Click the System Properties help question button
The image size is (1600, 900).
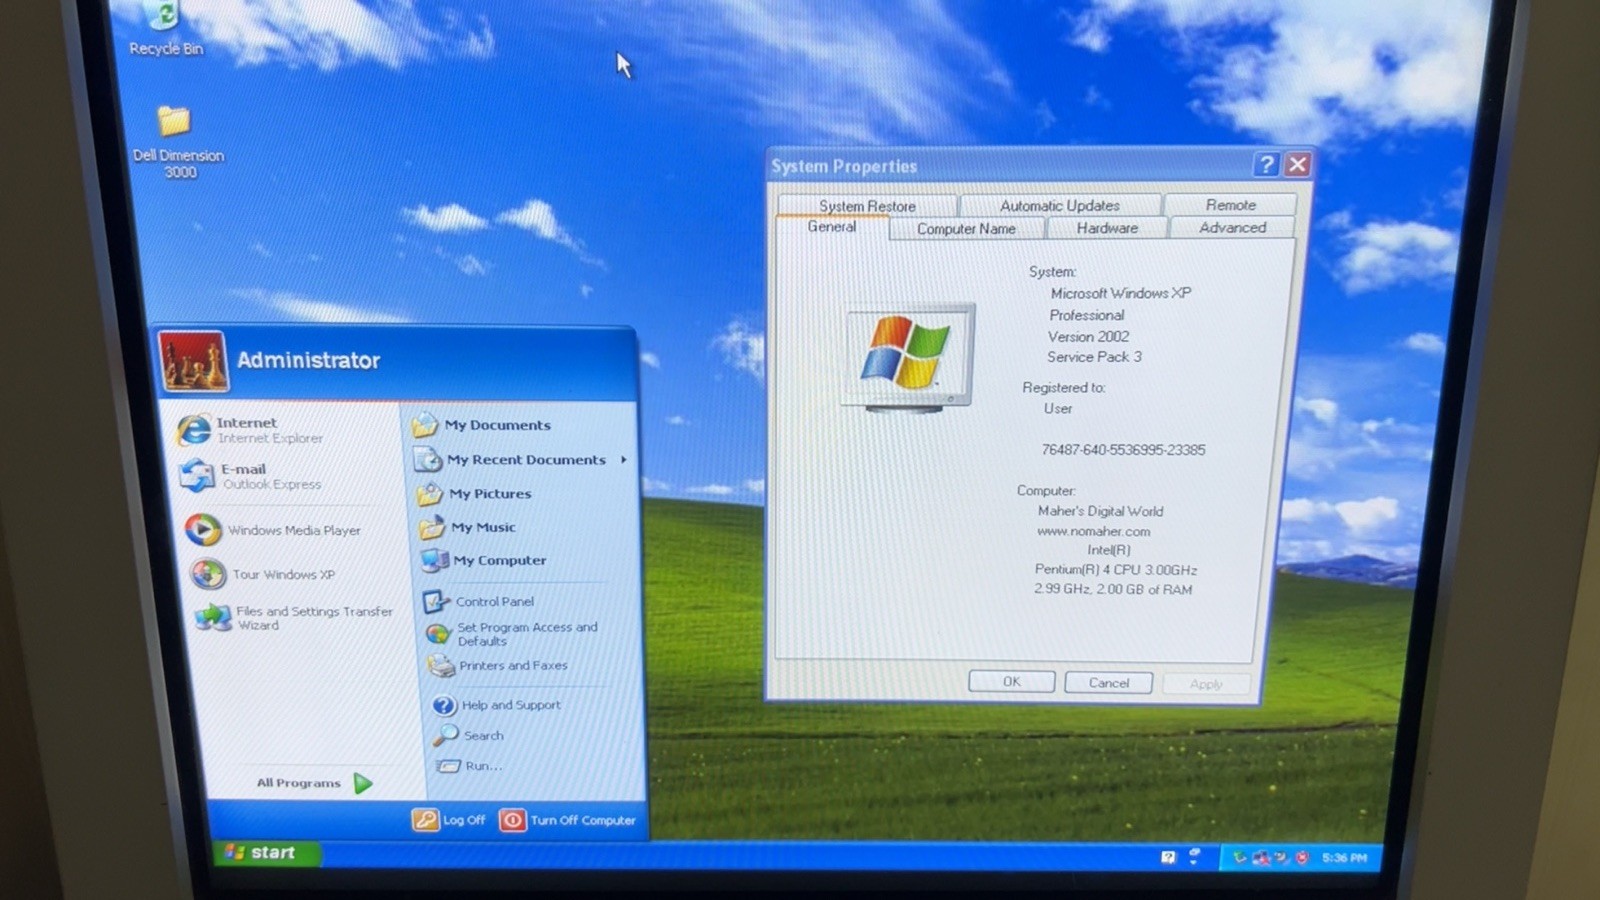[x=1266, y=164]
